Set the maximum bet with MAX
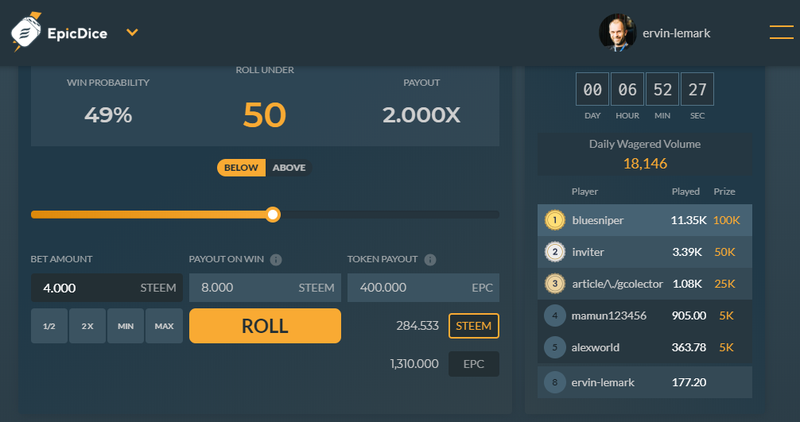 (164, 326)
